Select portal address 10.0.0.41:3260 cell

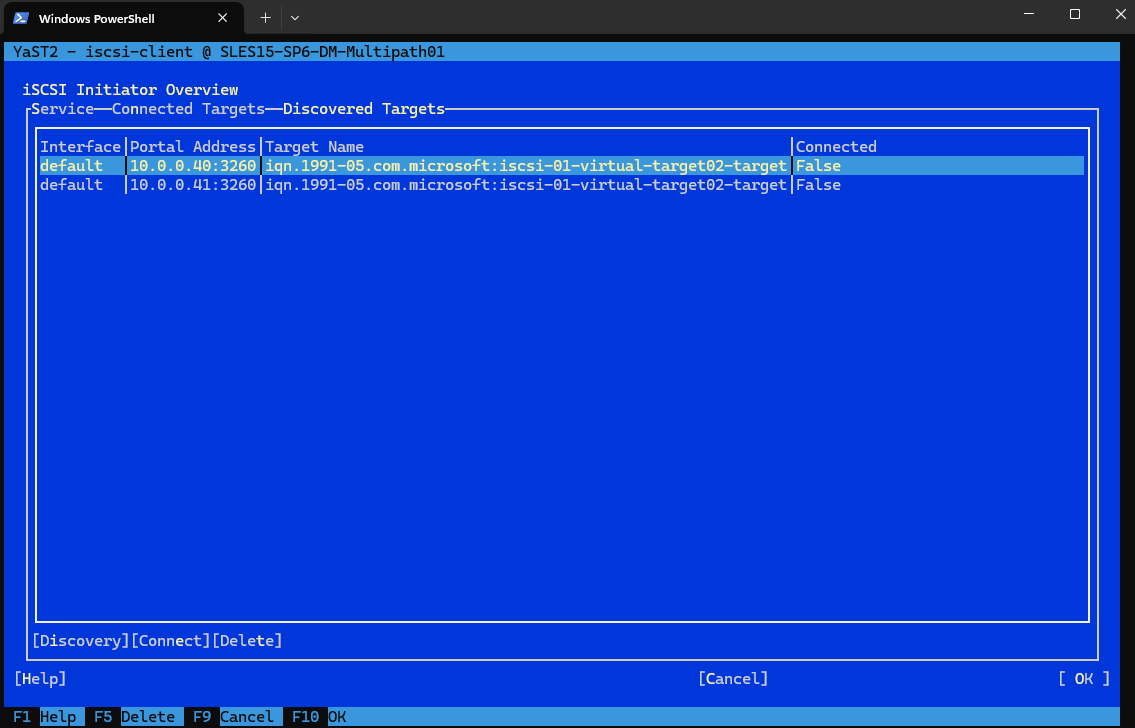[193, 185]
